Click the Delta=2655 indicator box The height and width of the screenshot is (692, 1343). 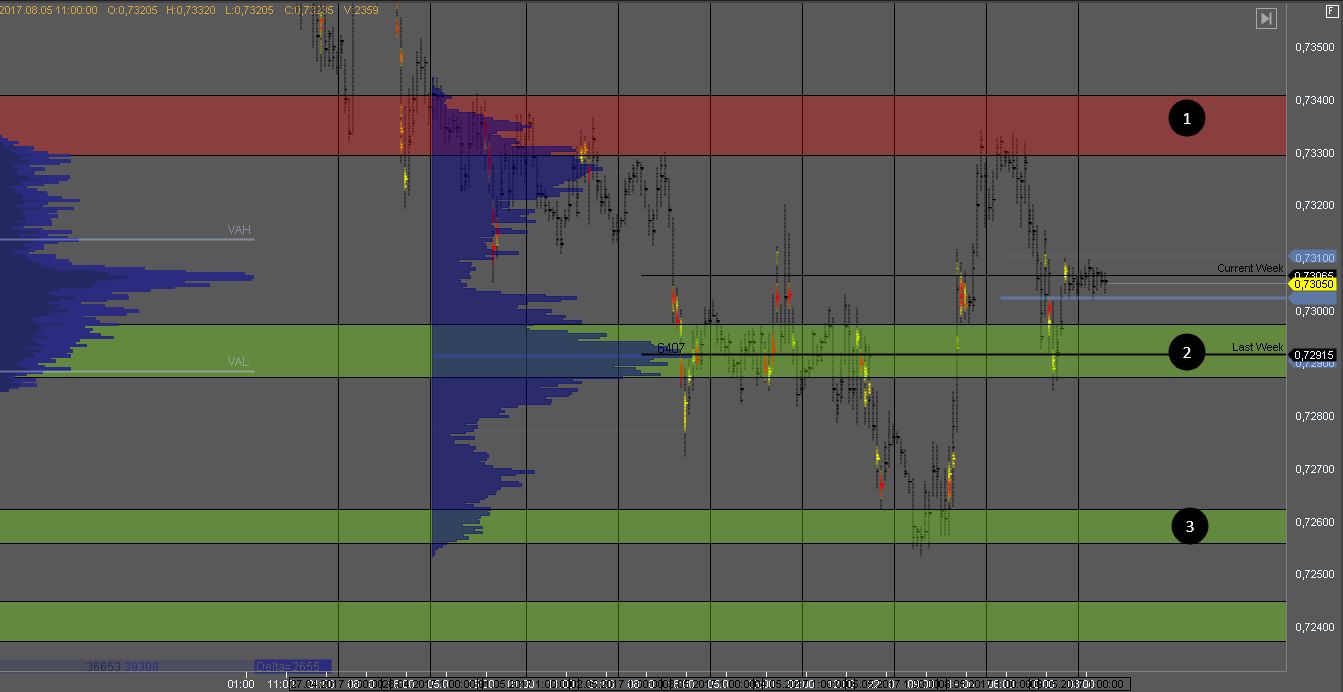pos(291,666)
